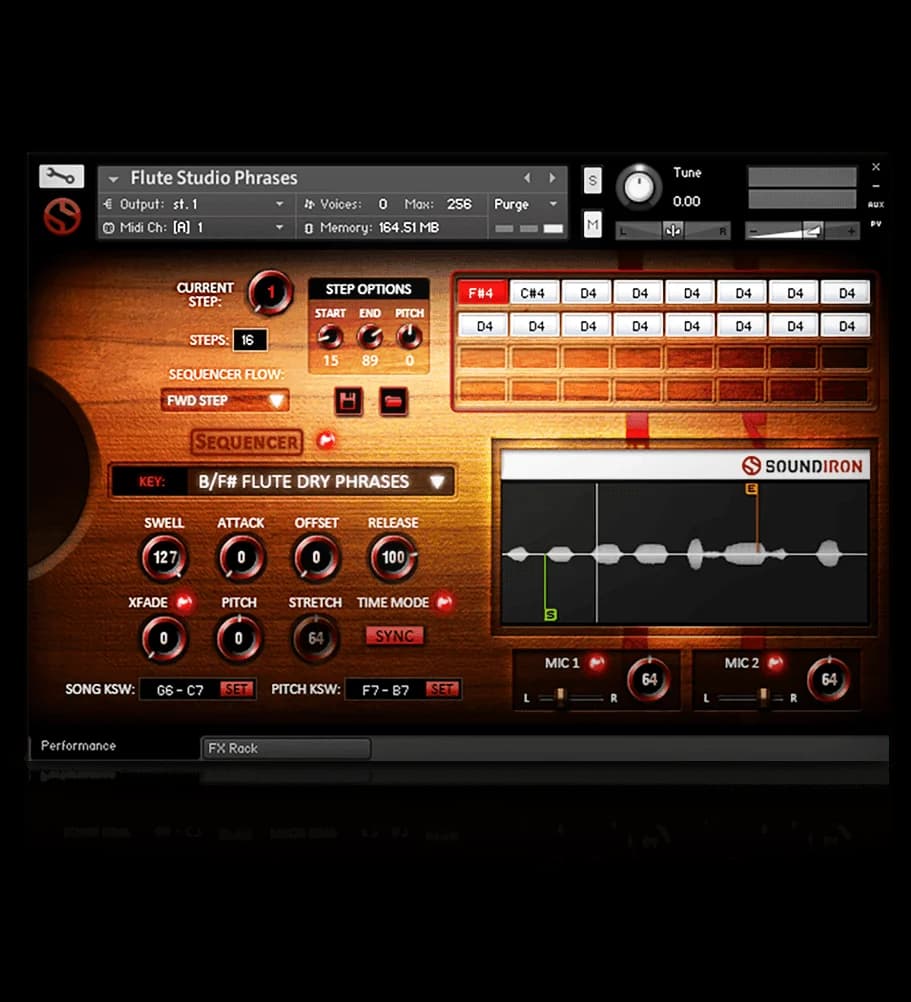Screen dimensions: 911x1002
Task: Go to previous instrument using left arrow
Action: click(x=528, y=178)
